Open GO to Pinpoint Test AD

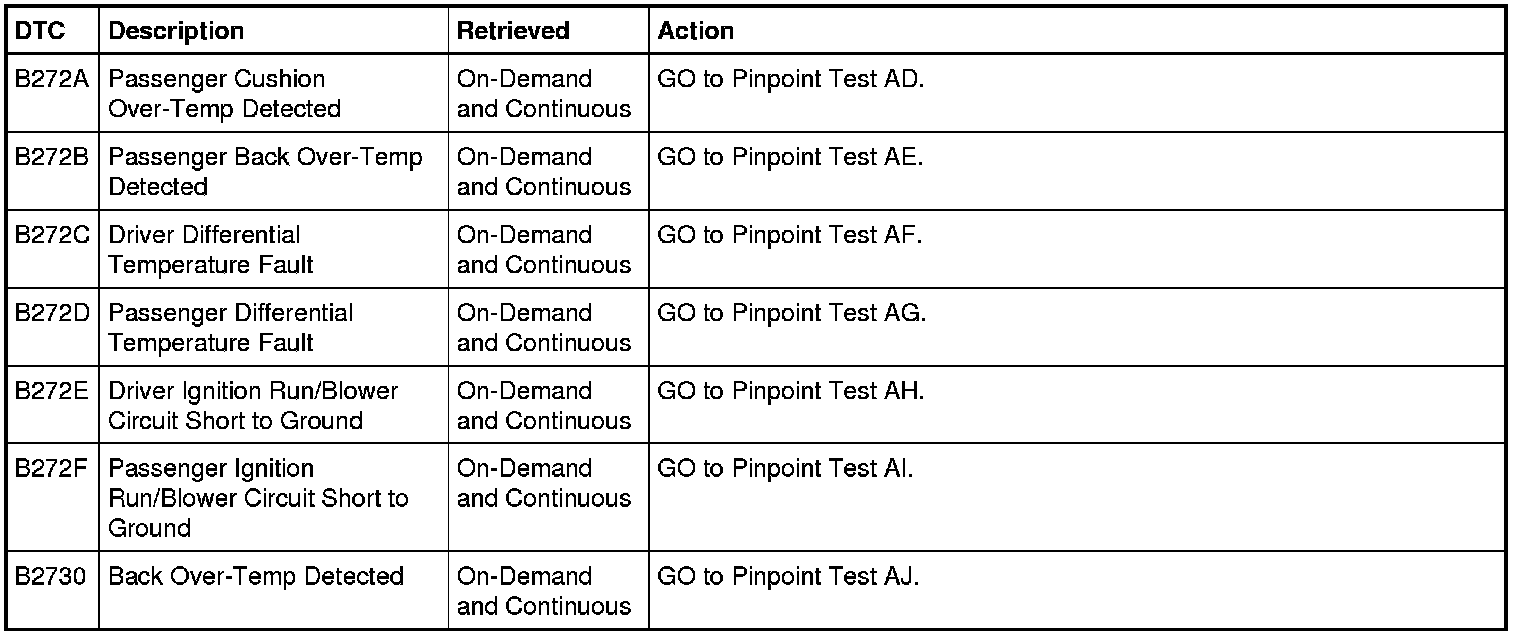[790, 79]
